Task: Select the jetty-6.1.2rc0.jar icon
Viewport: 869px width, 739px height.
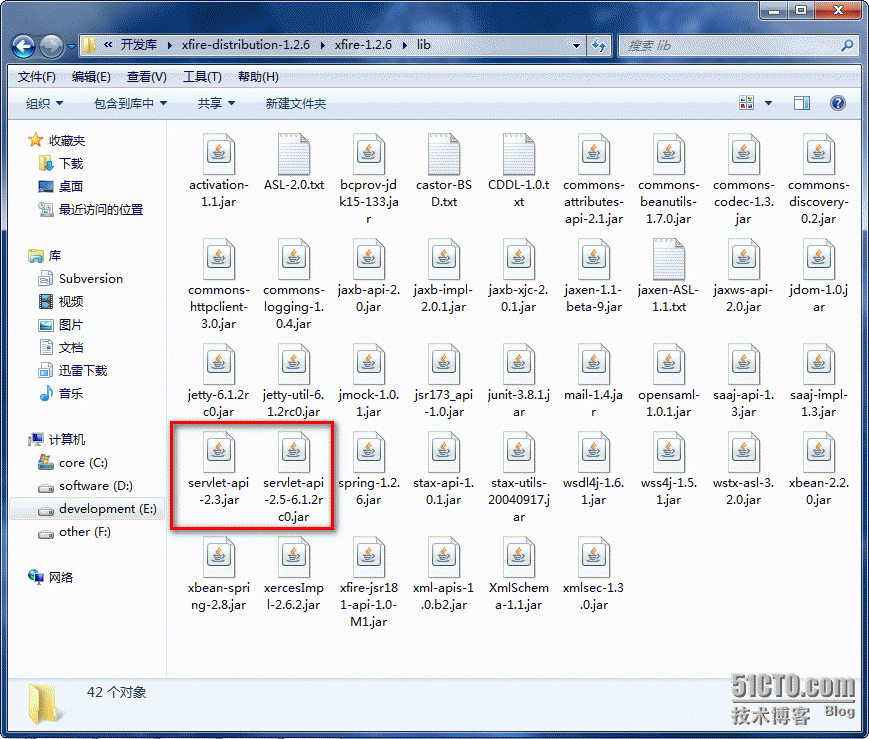Action: [219, 364]
